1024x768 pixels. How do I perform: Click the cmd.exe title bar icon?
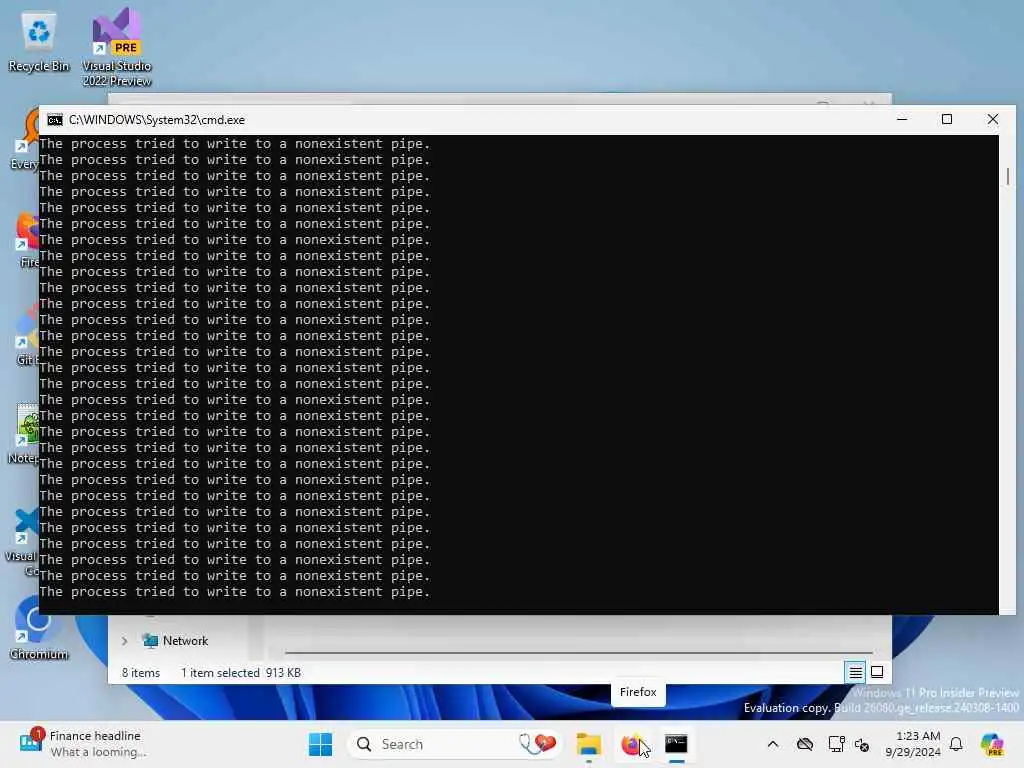point(55,120)
